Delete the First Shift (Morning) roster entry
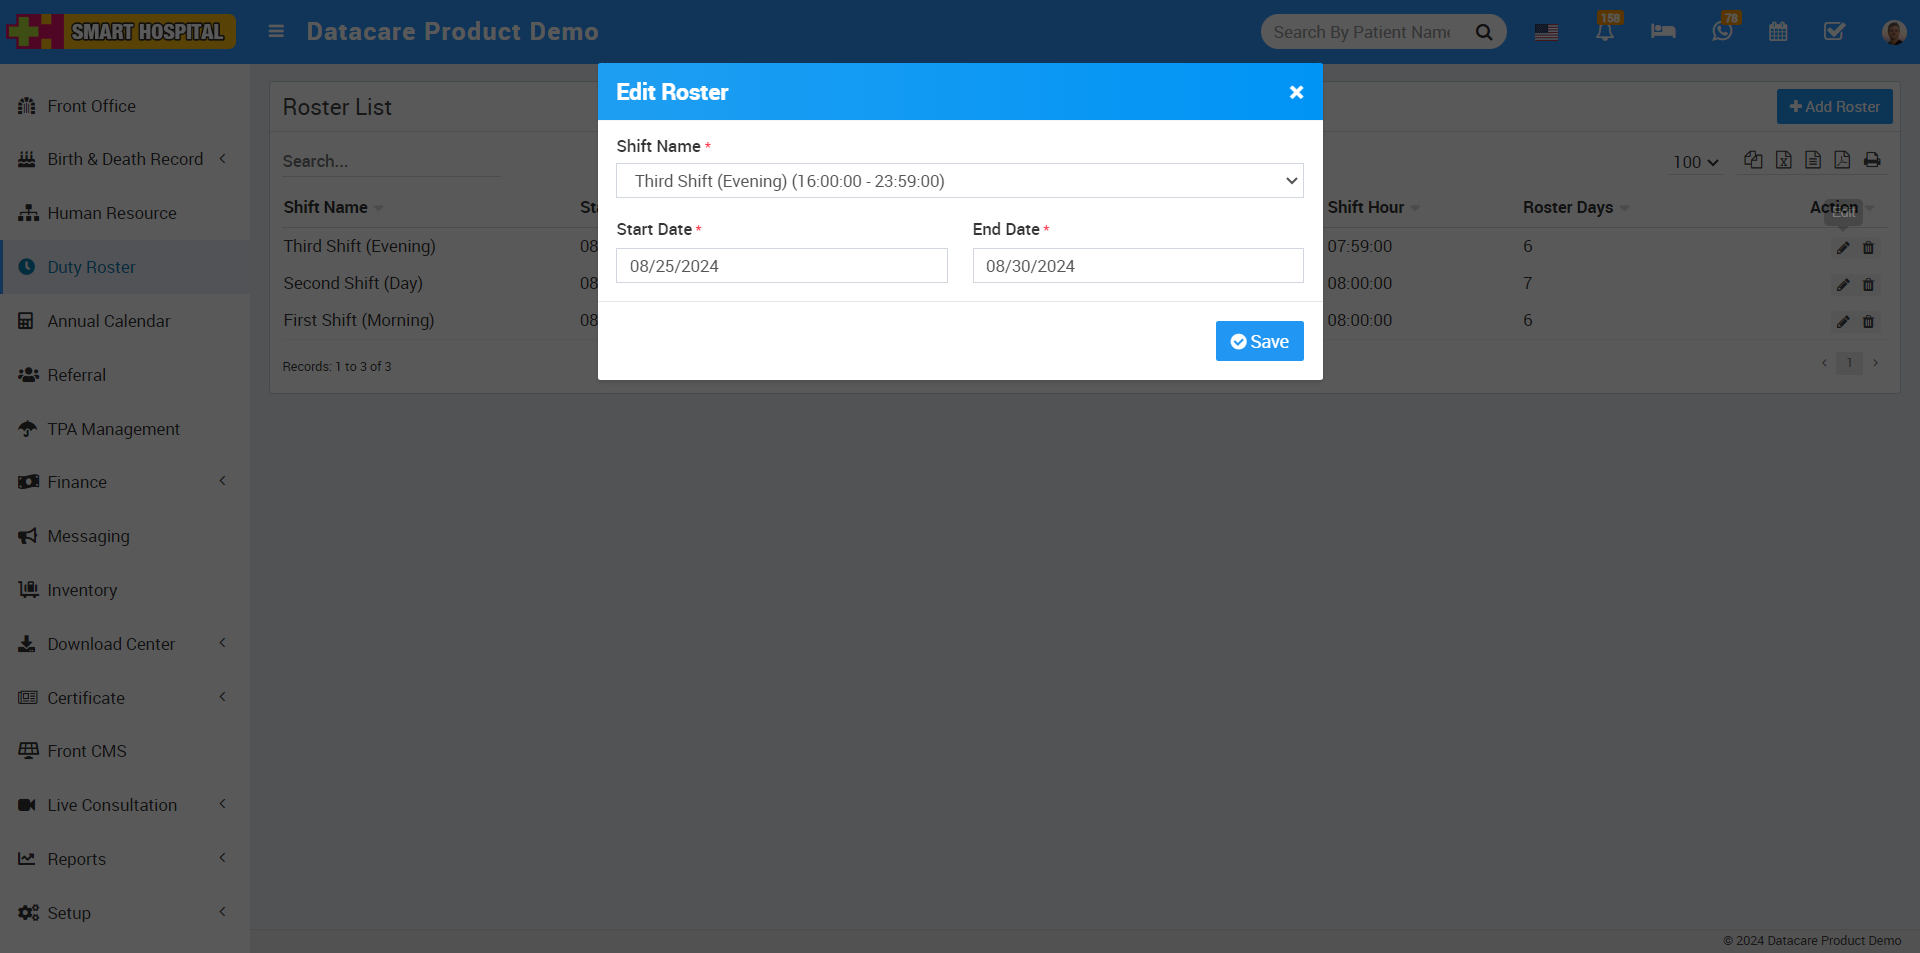 tap(1869, 322)
